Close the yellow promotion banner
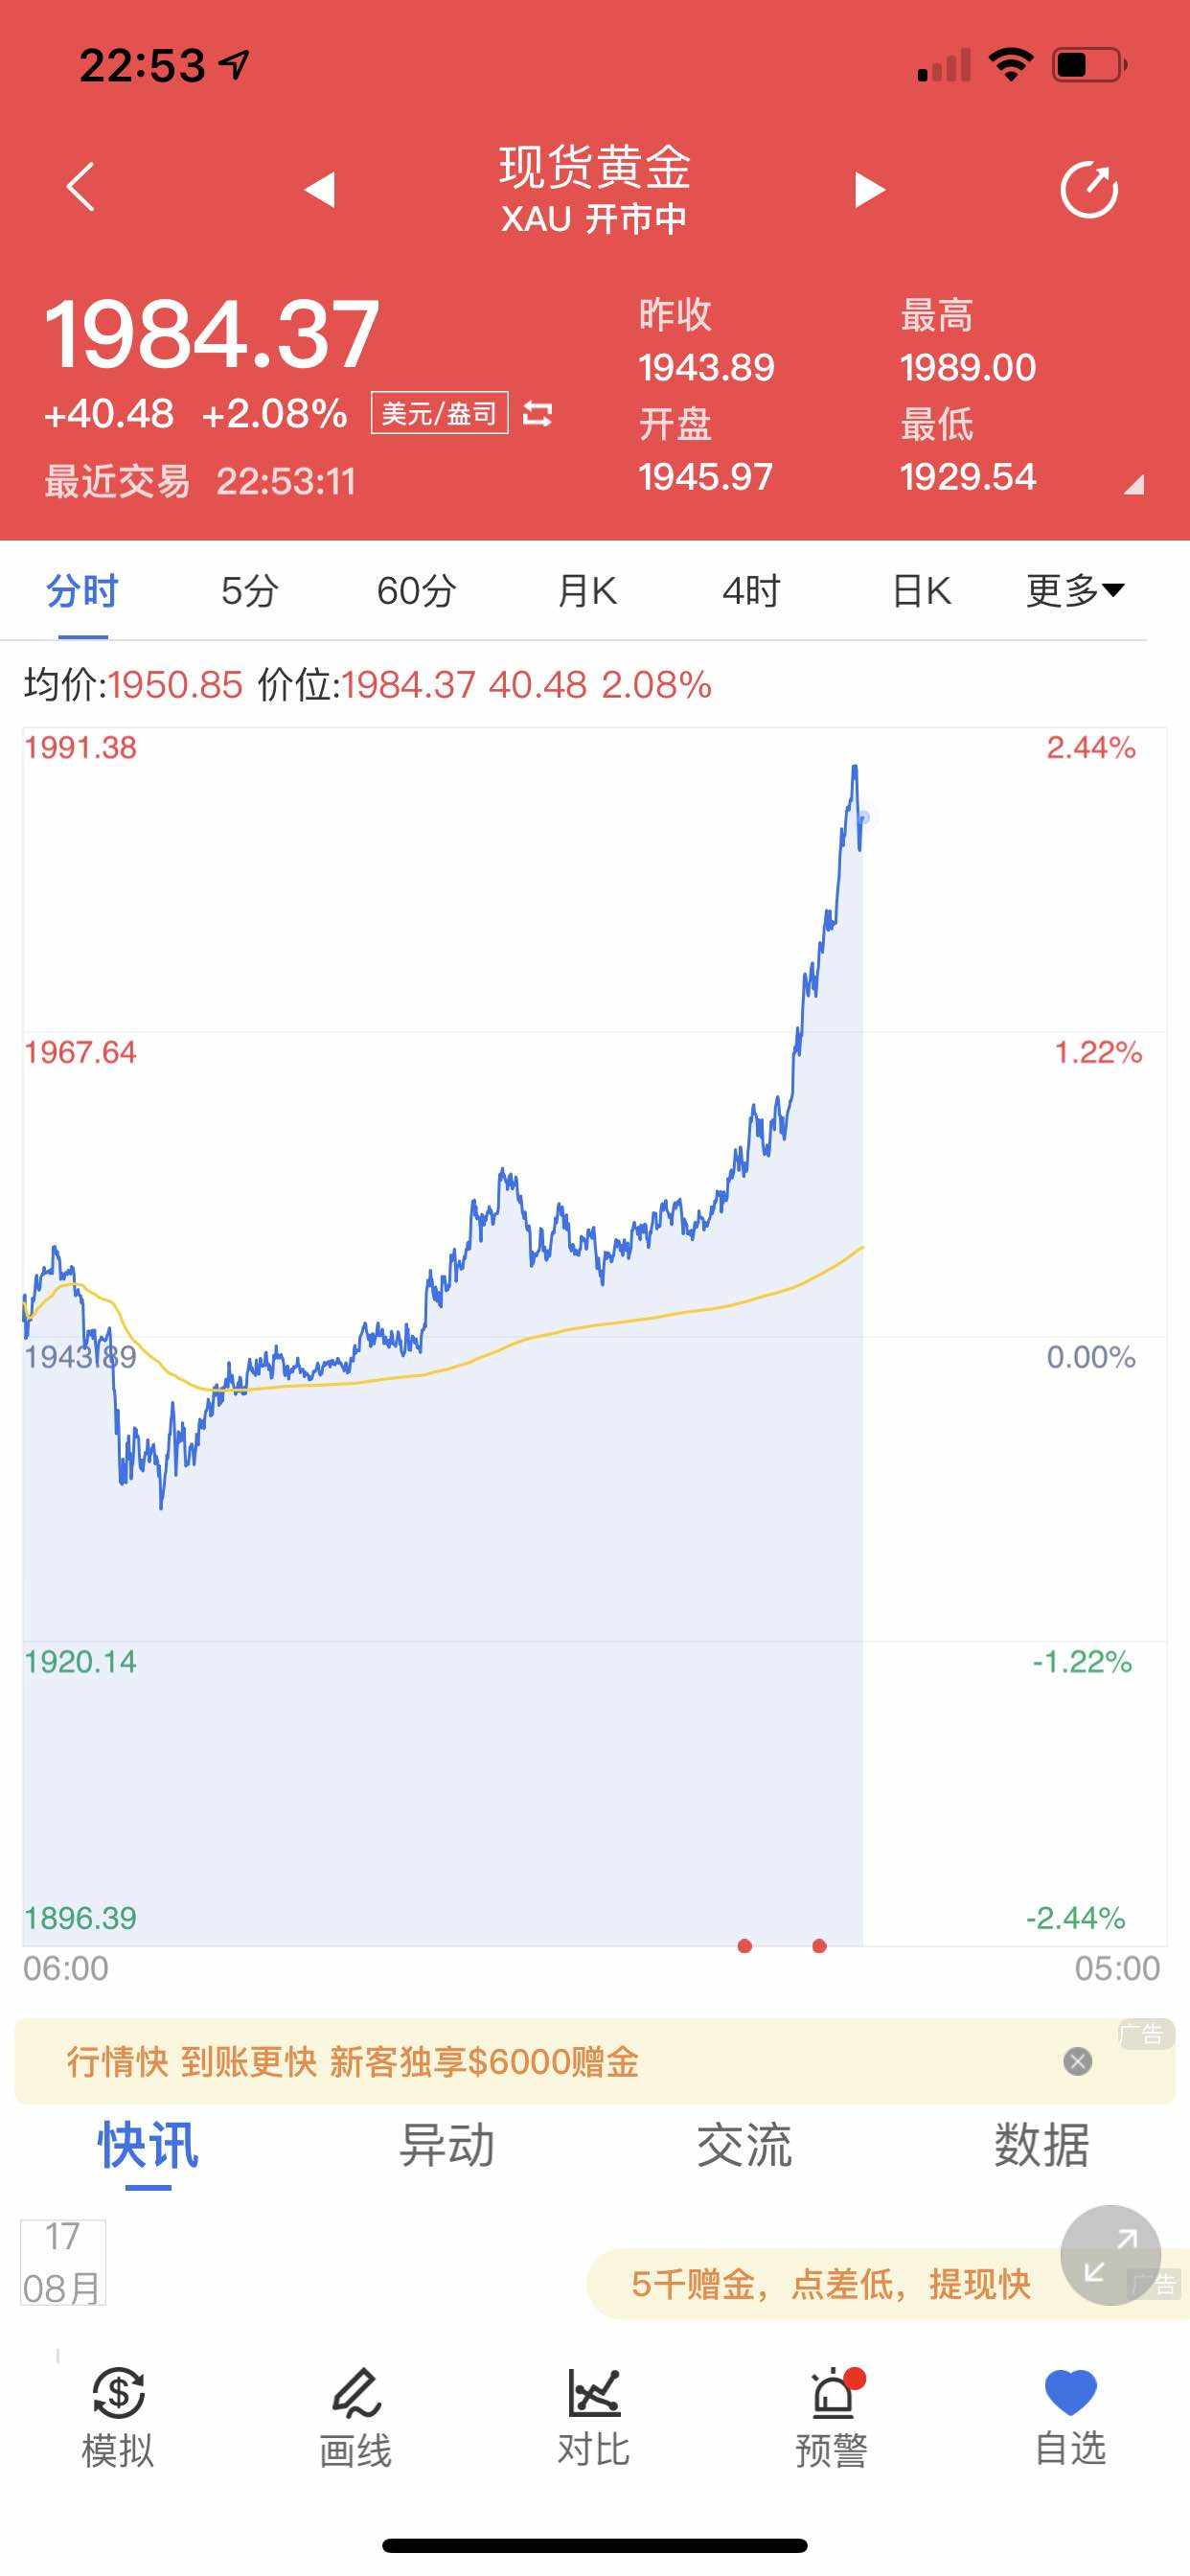 click(1077, 2061)
